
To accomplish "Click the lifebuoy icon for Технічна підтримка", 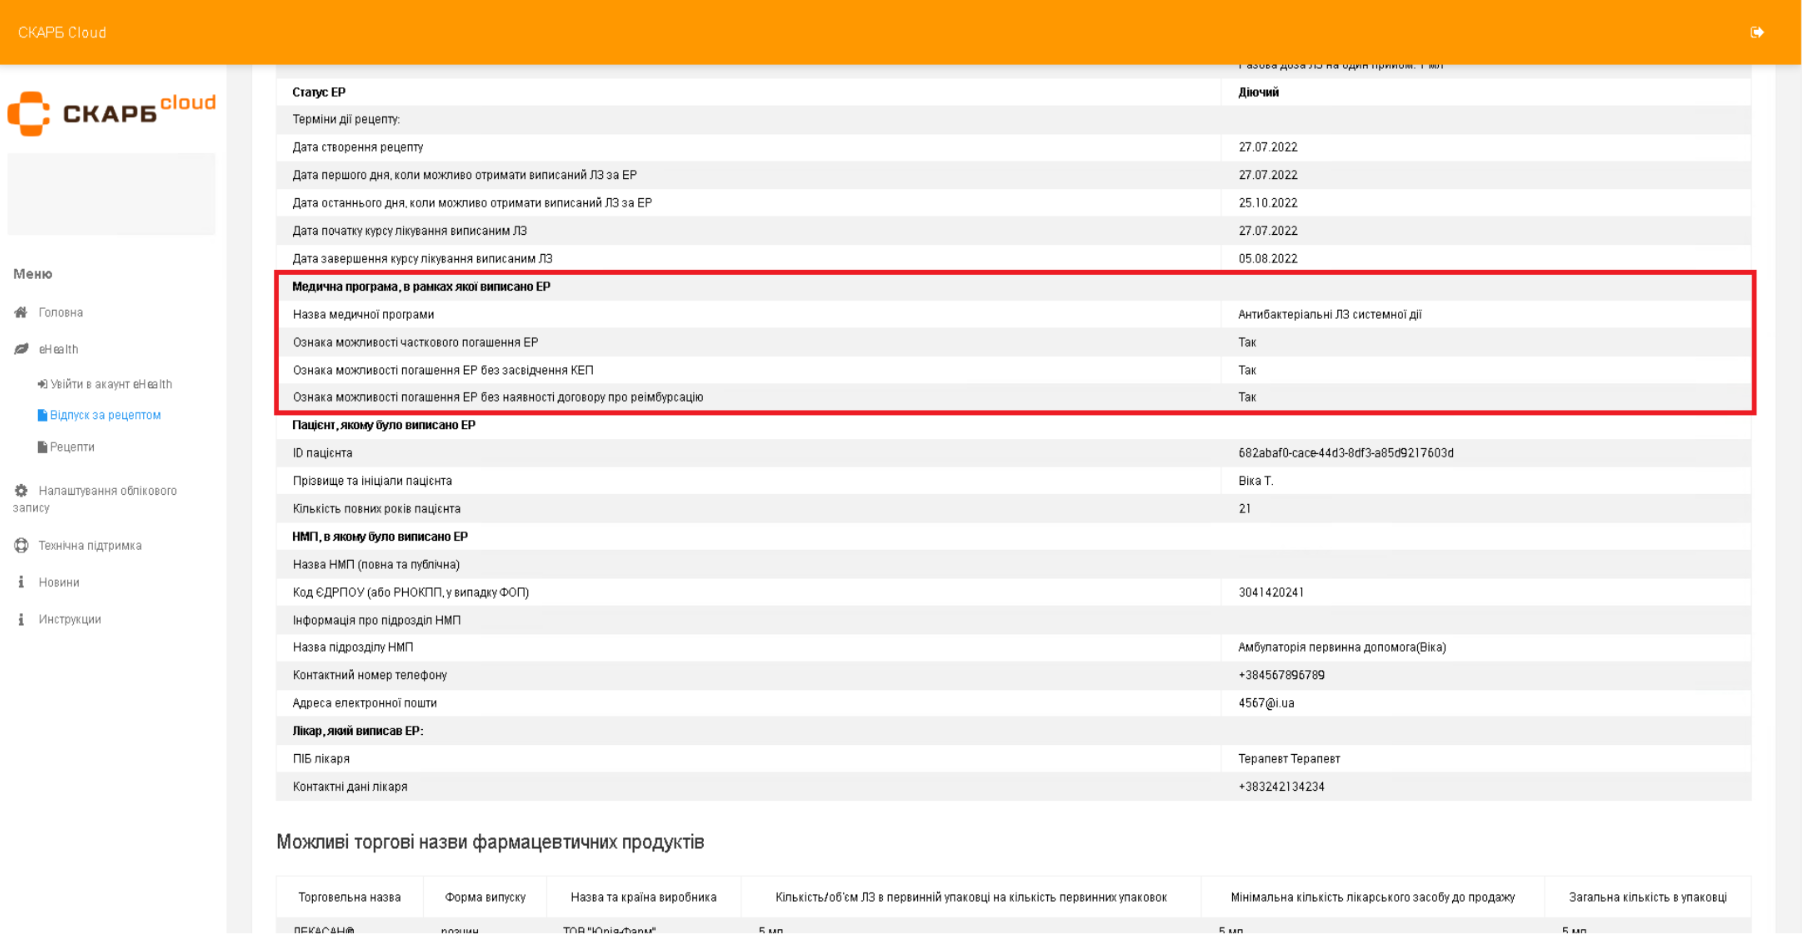I will click(21, 546).
